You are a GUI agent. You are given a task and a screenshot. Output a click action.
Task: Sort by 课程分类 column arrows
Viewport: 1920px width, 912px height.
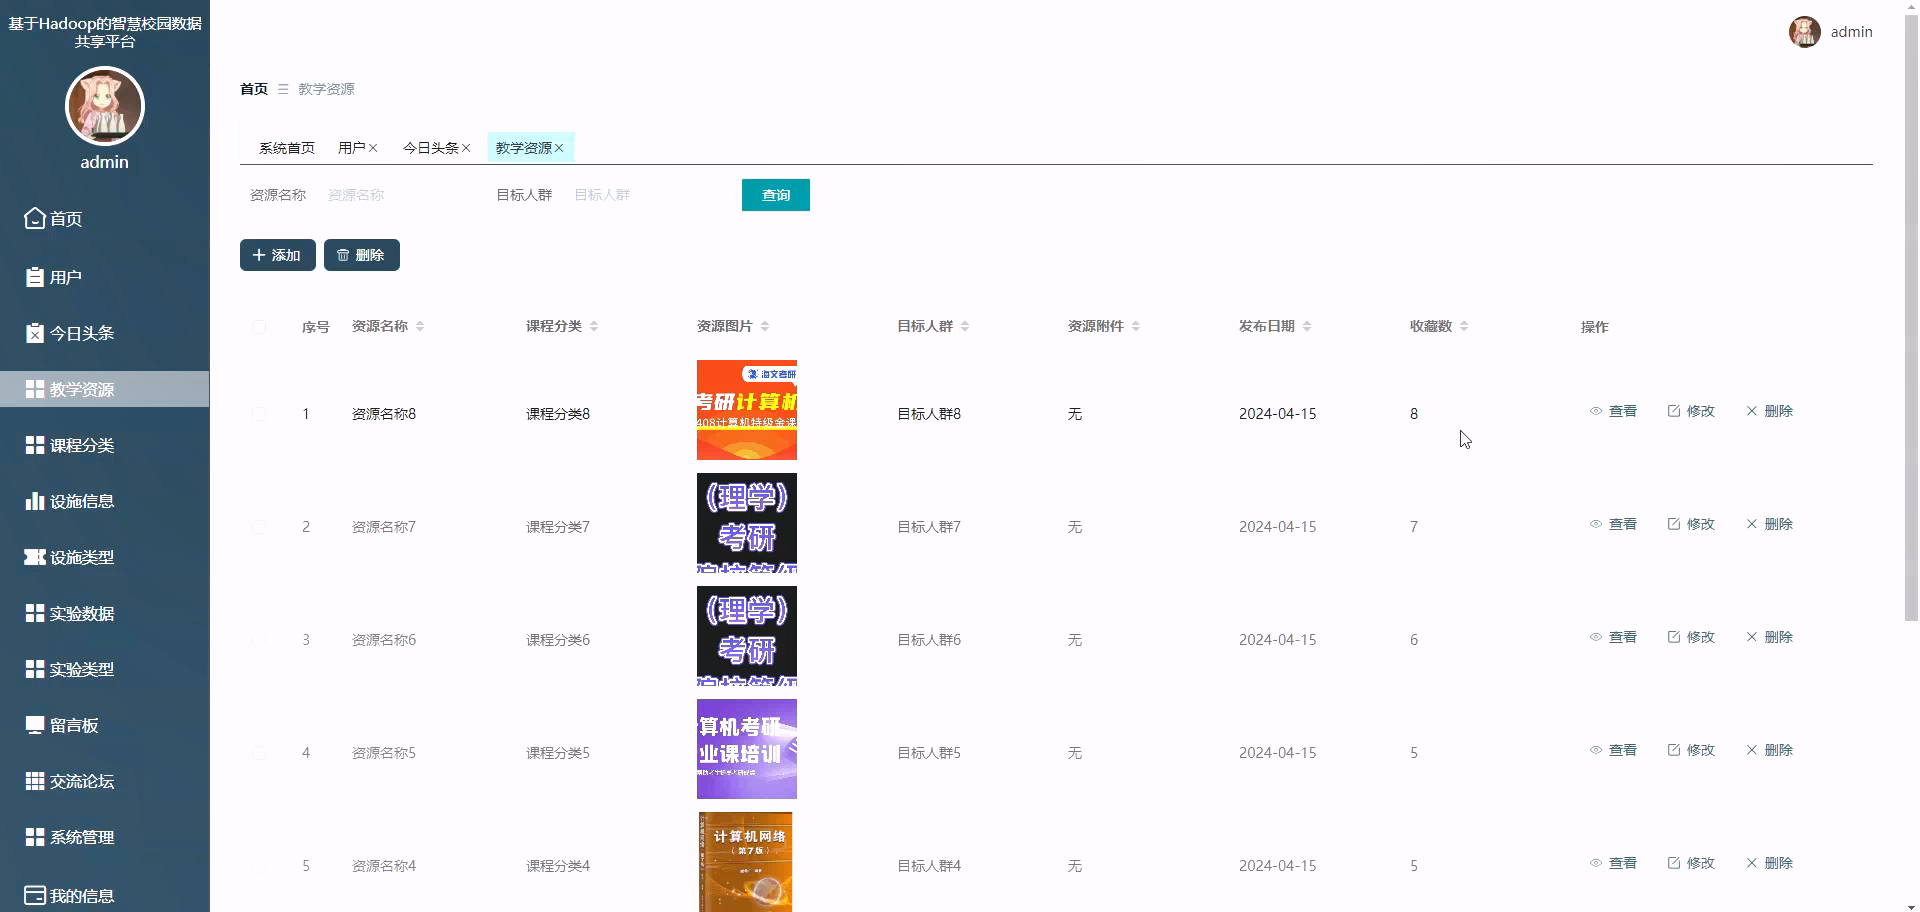click(x=594, y=327)
